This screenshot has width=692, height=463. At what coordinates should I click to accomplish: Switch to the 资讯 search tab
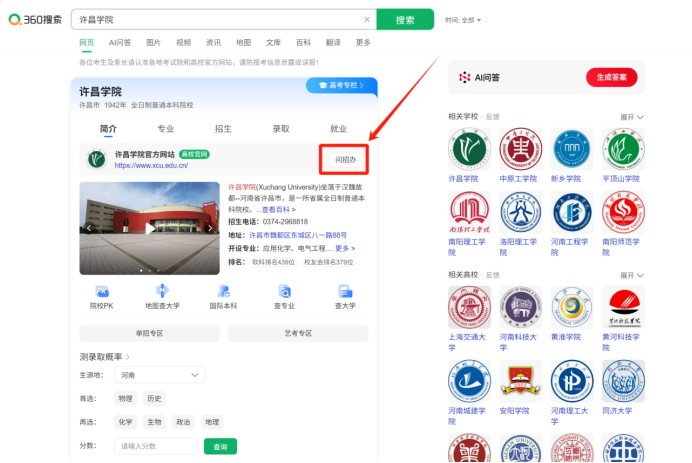213,42
